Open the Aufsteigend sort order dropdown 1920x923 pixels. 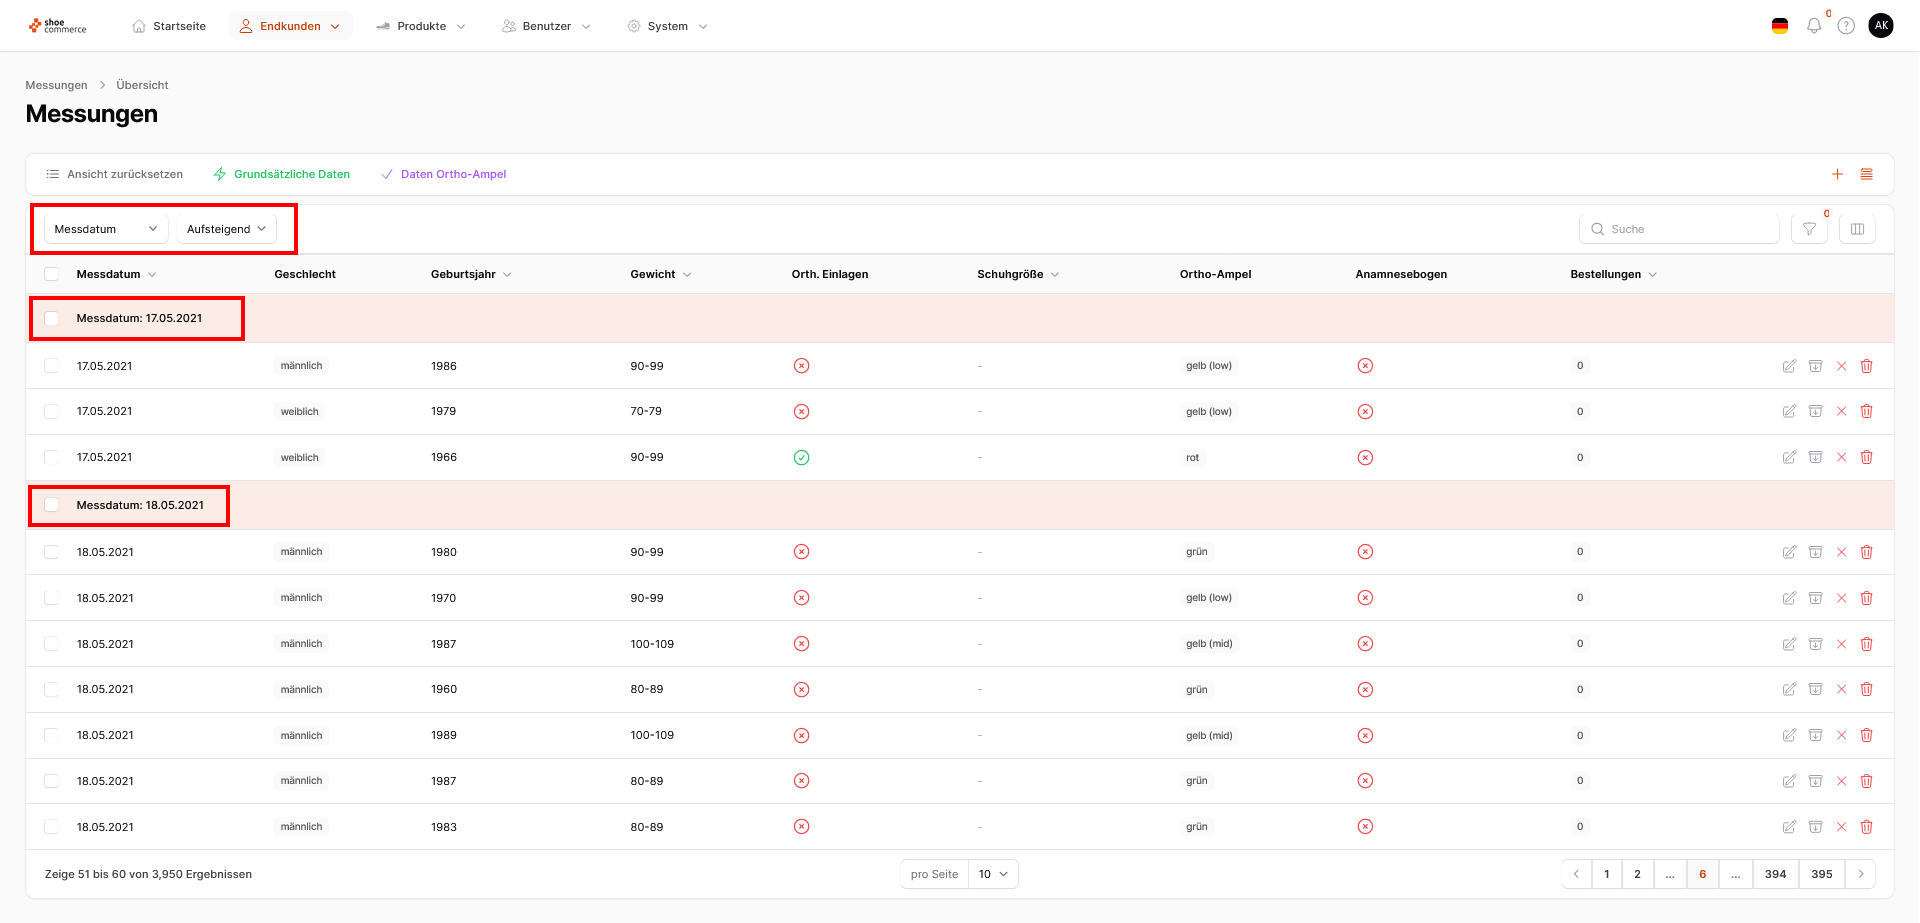tap(226, 229)
